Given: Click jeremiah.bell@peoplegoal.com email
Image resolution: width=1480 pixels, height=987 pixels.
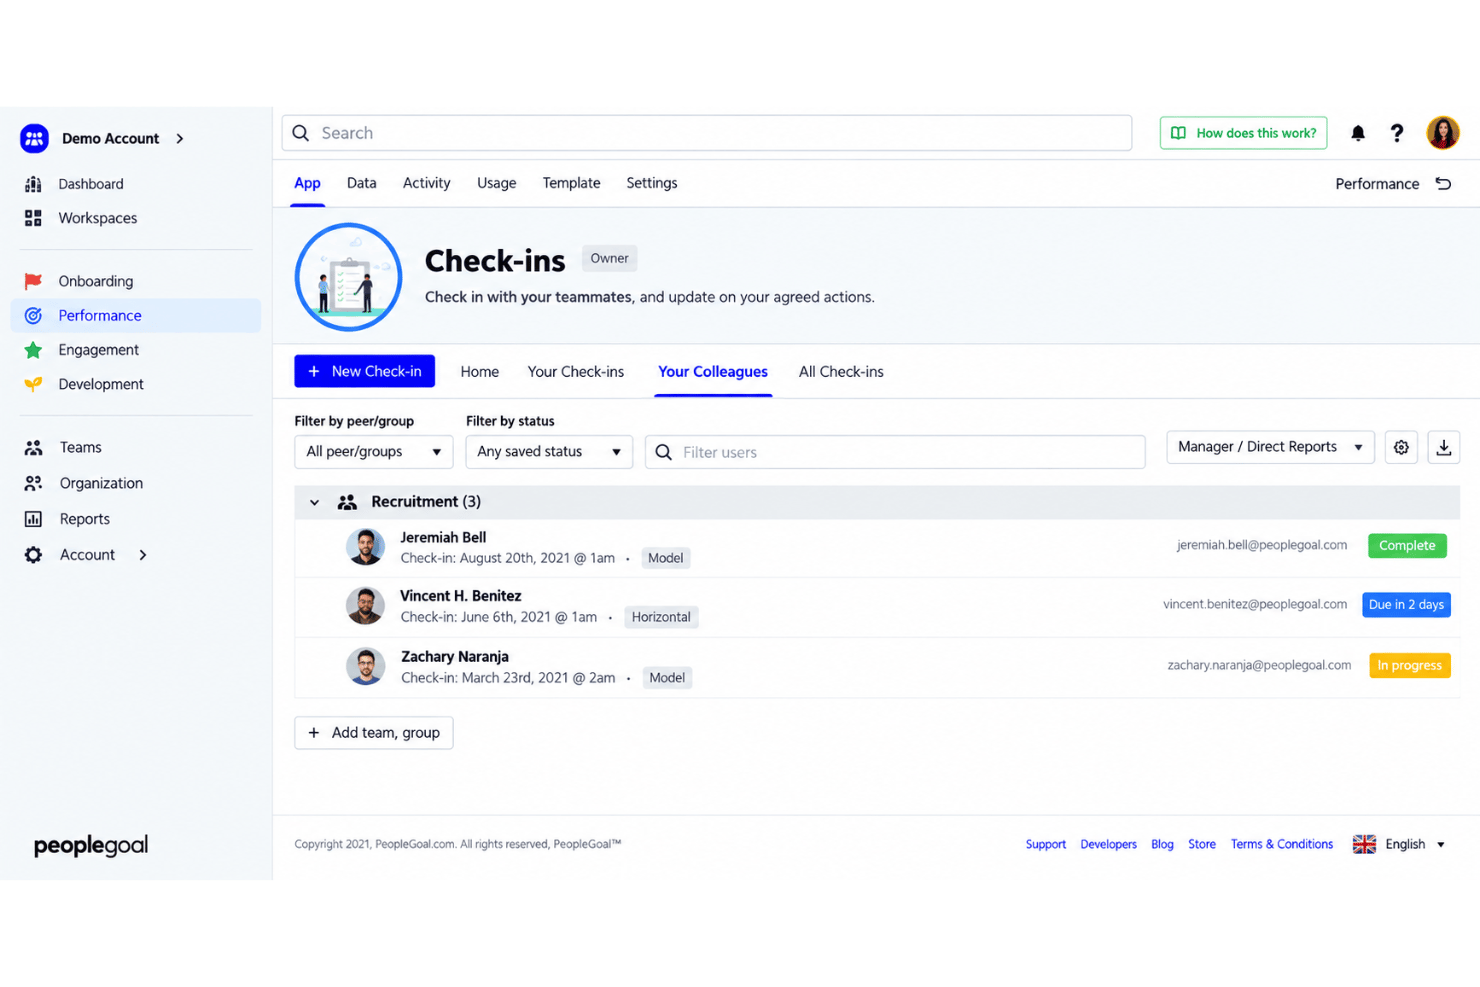Looking at the screenshot, I should pyautogui.click(x=1261, y=546).
